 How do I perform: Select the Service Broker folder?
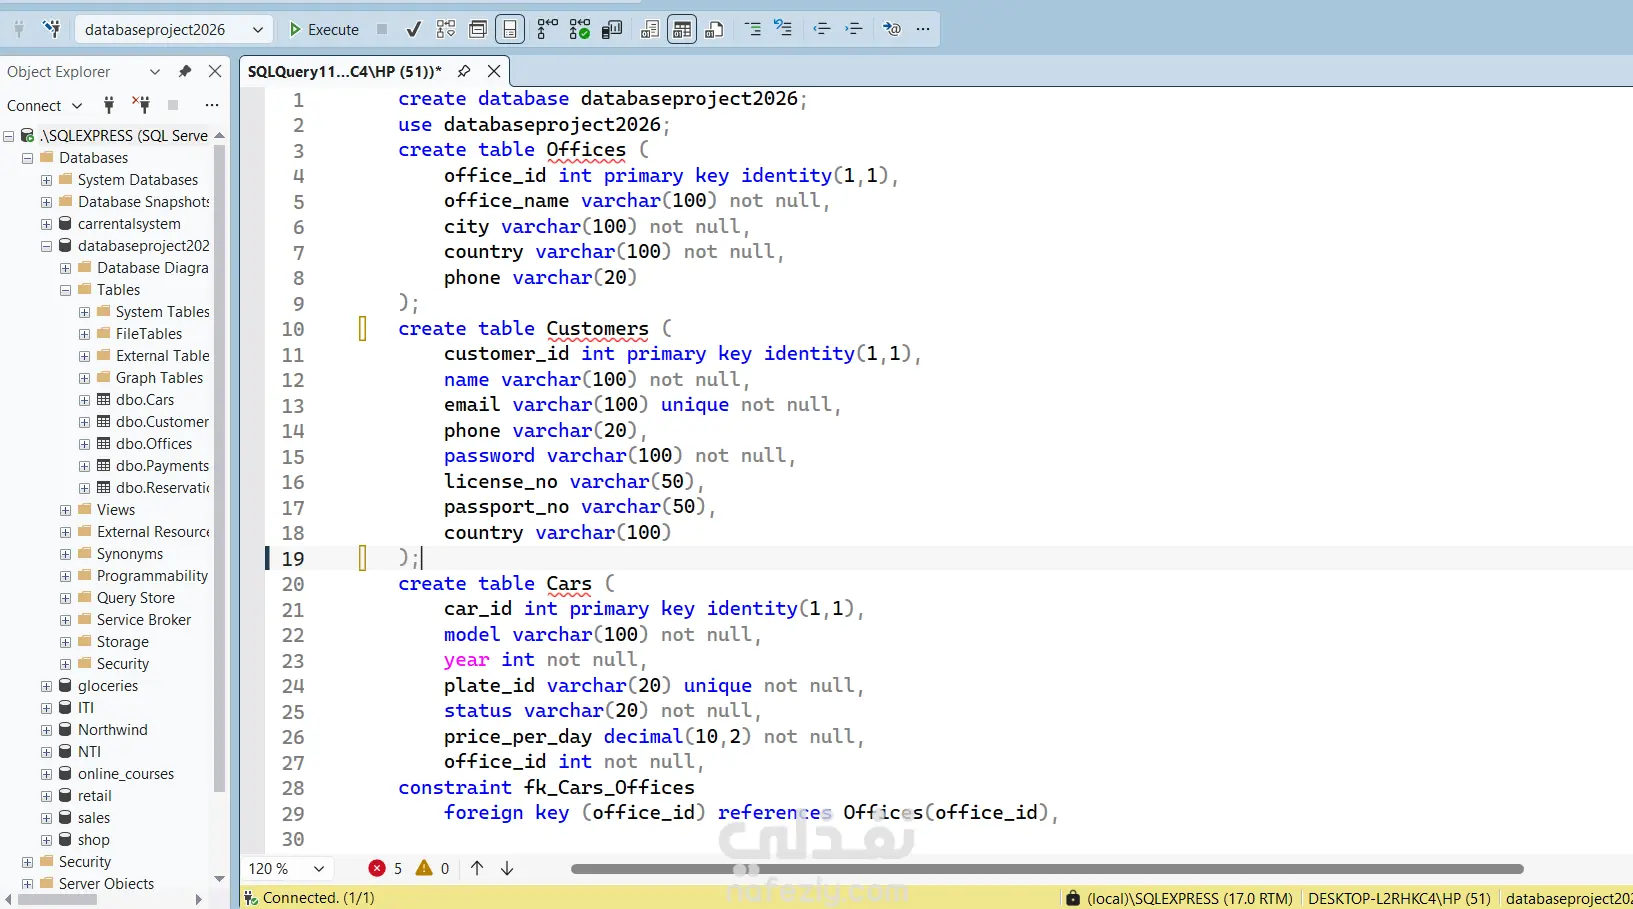tap(143, 620)
